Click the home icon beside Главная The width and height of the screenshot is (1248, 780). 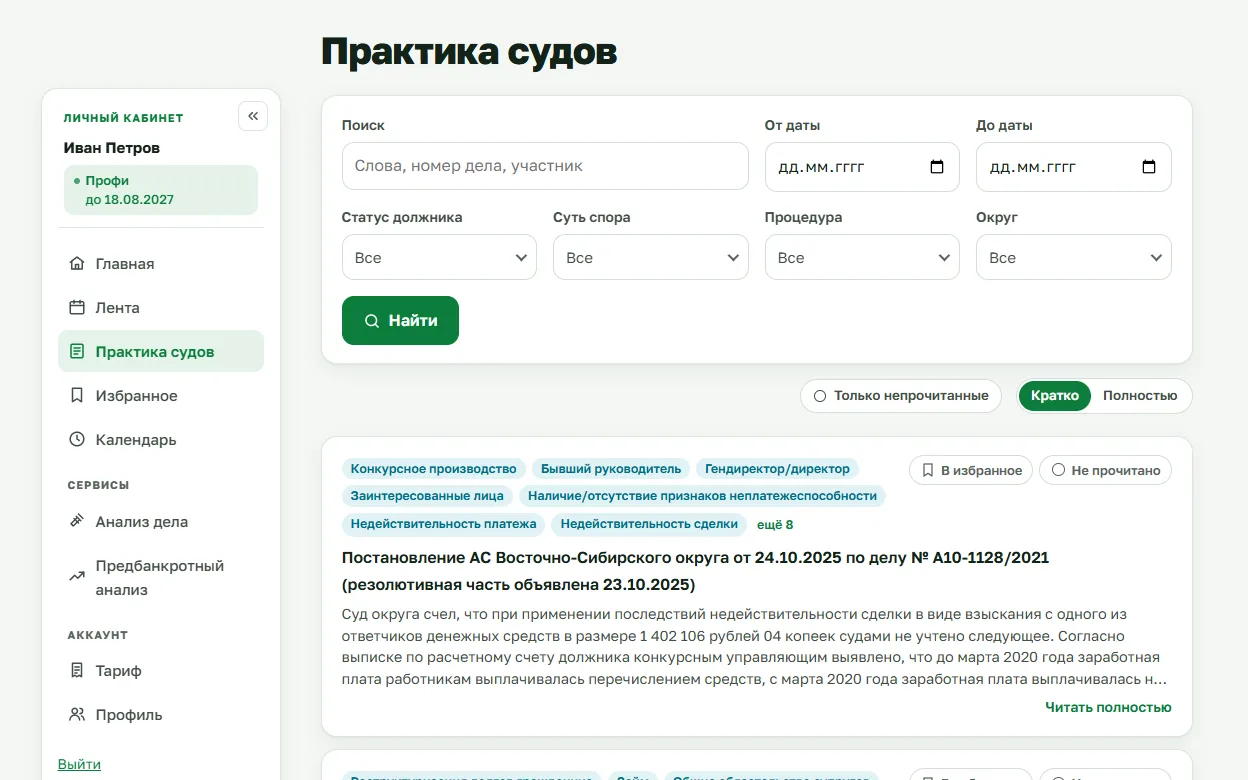[x=77, y=264]
